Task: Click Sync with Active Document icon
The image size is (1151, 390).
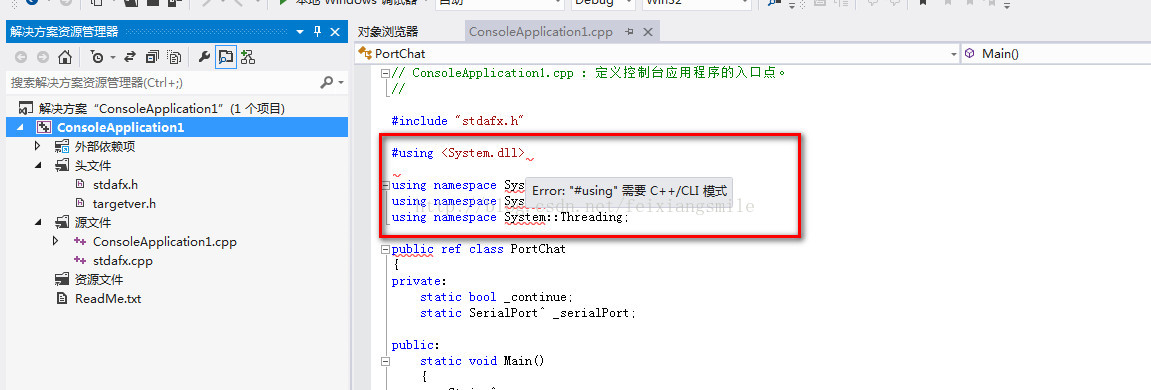Action: 131,57
